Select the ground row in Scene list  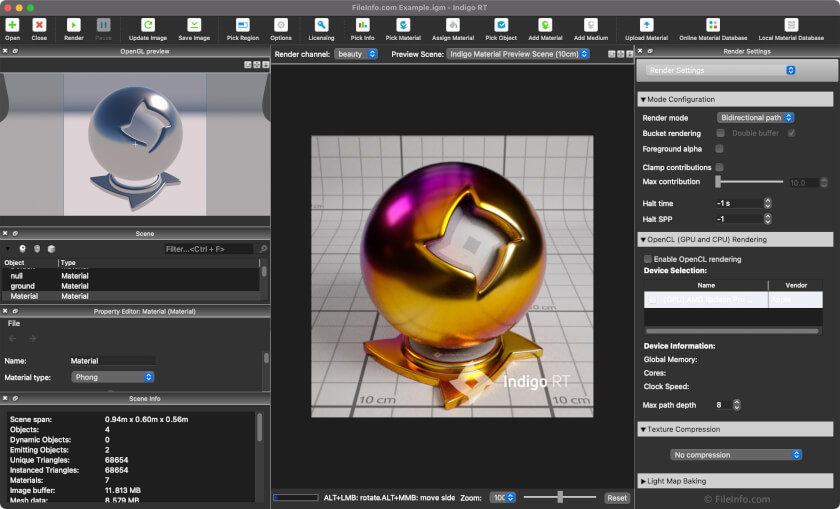[x=23, y=286]
